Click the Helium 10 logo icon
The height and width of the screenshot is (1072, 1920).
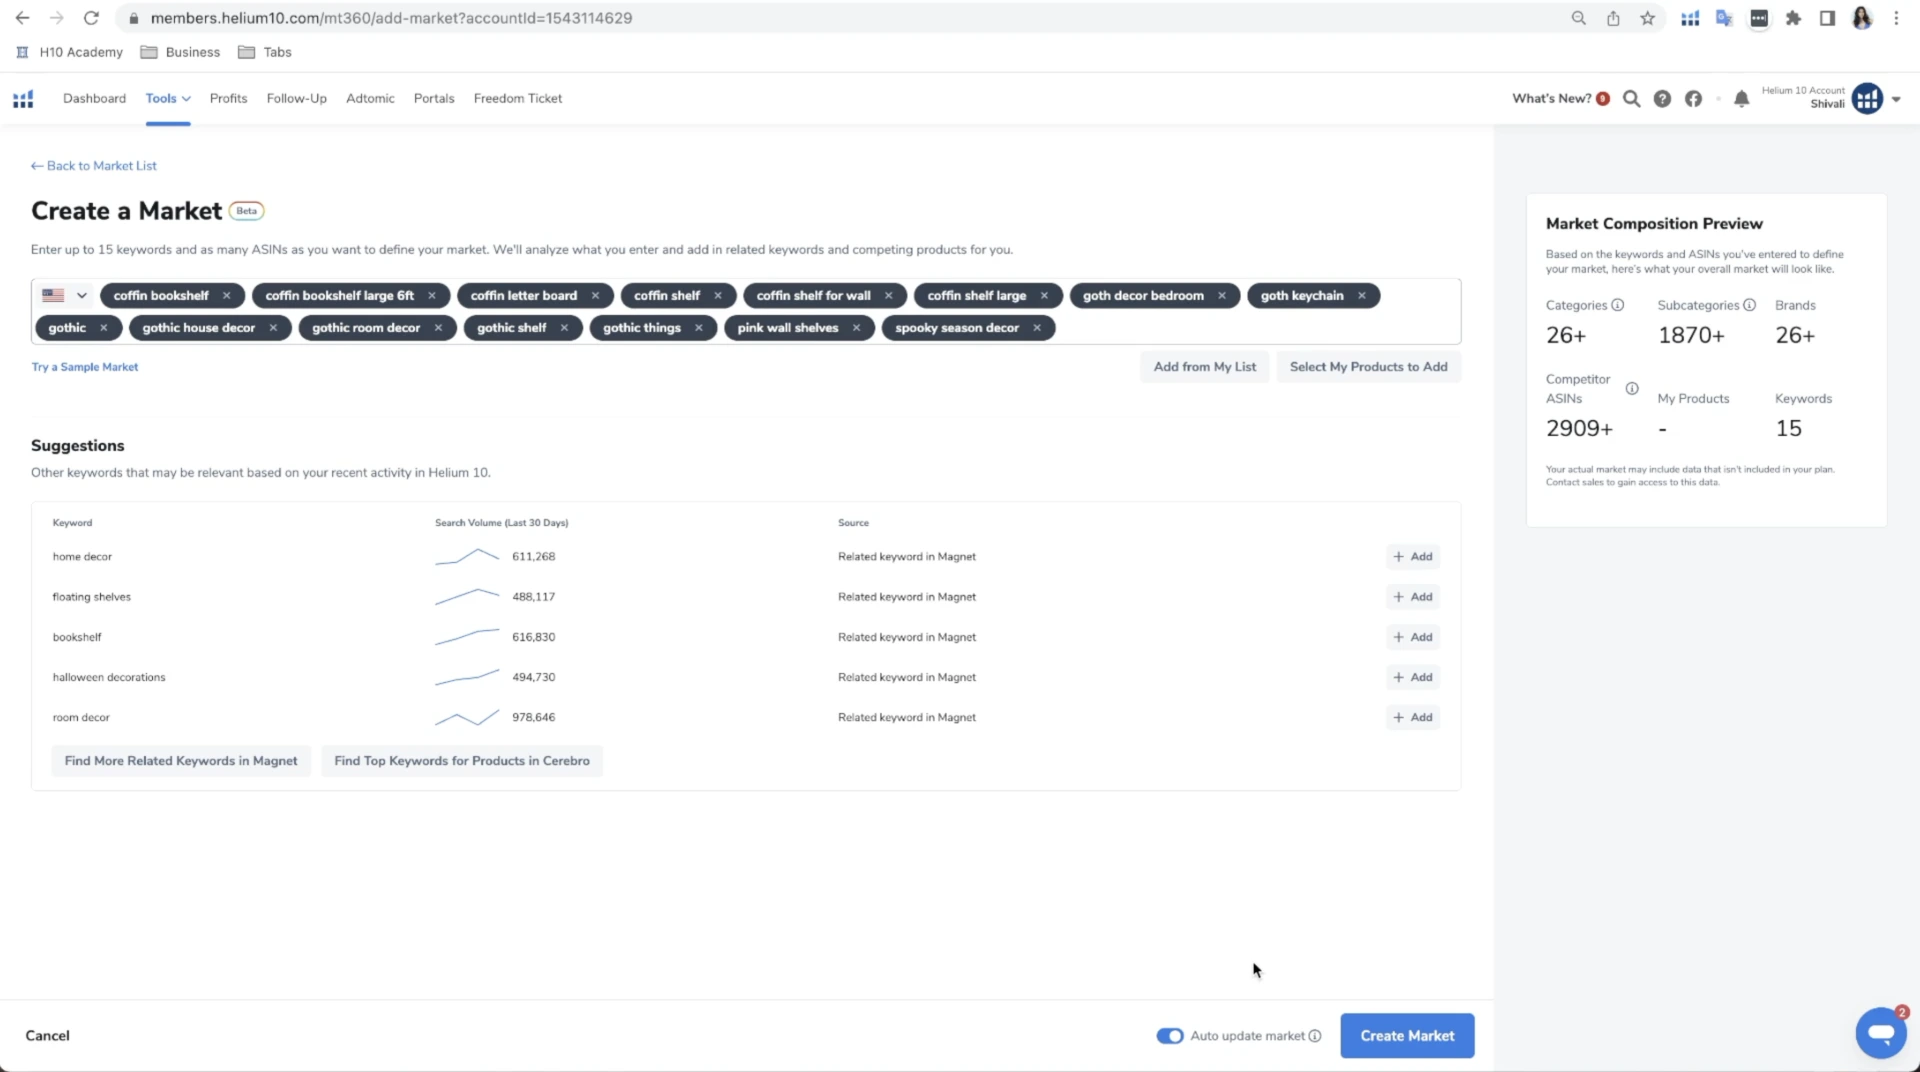(x=23, y=99)
